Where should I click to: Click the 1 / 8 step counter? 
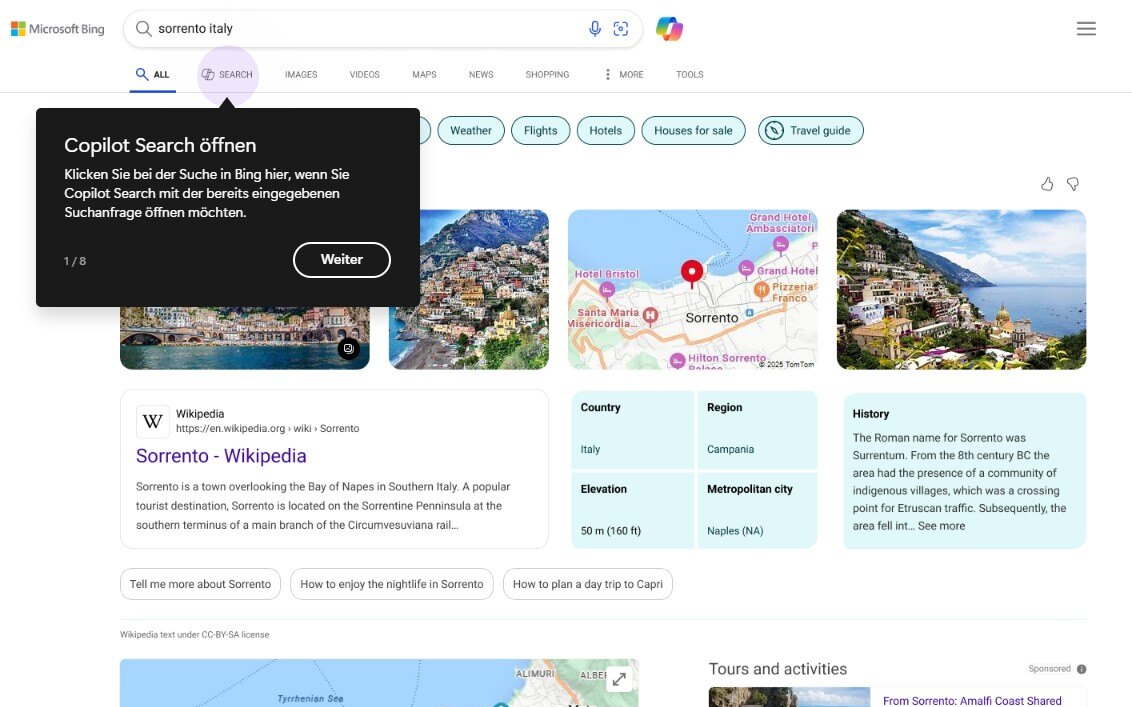tap(75, 261)
